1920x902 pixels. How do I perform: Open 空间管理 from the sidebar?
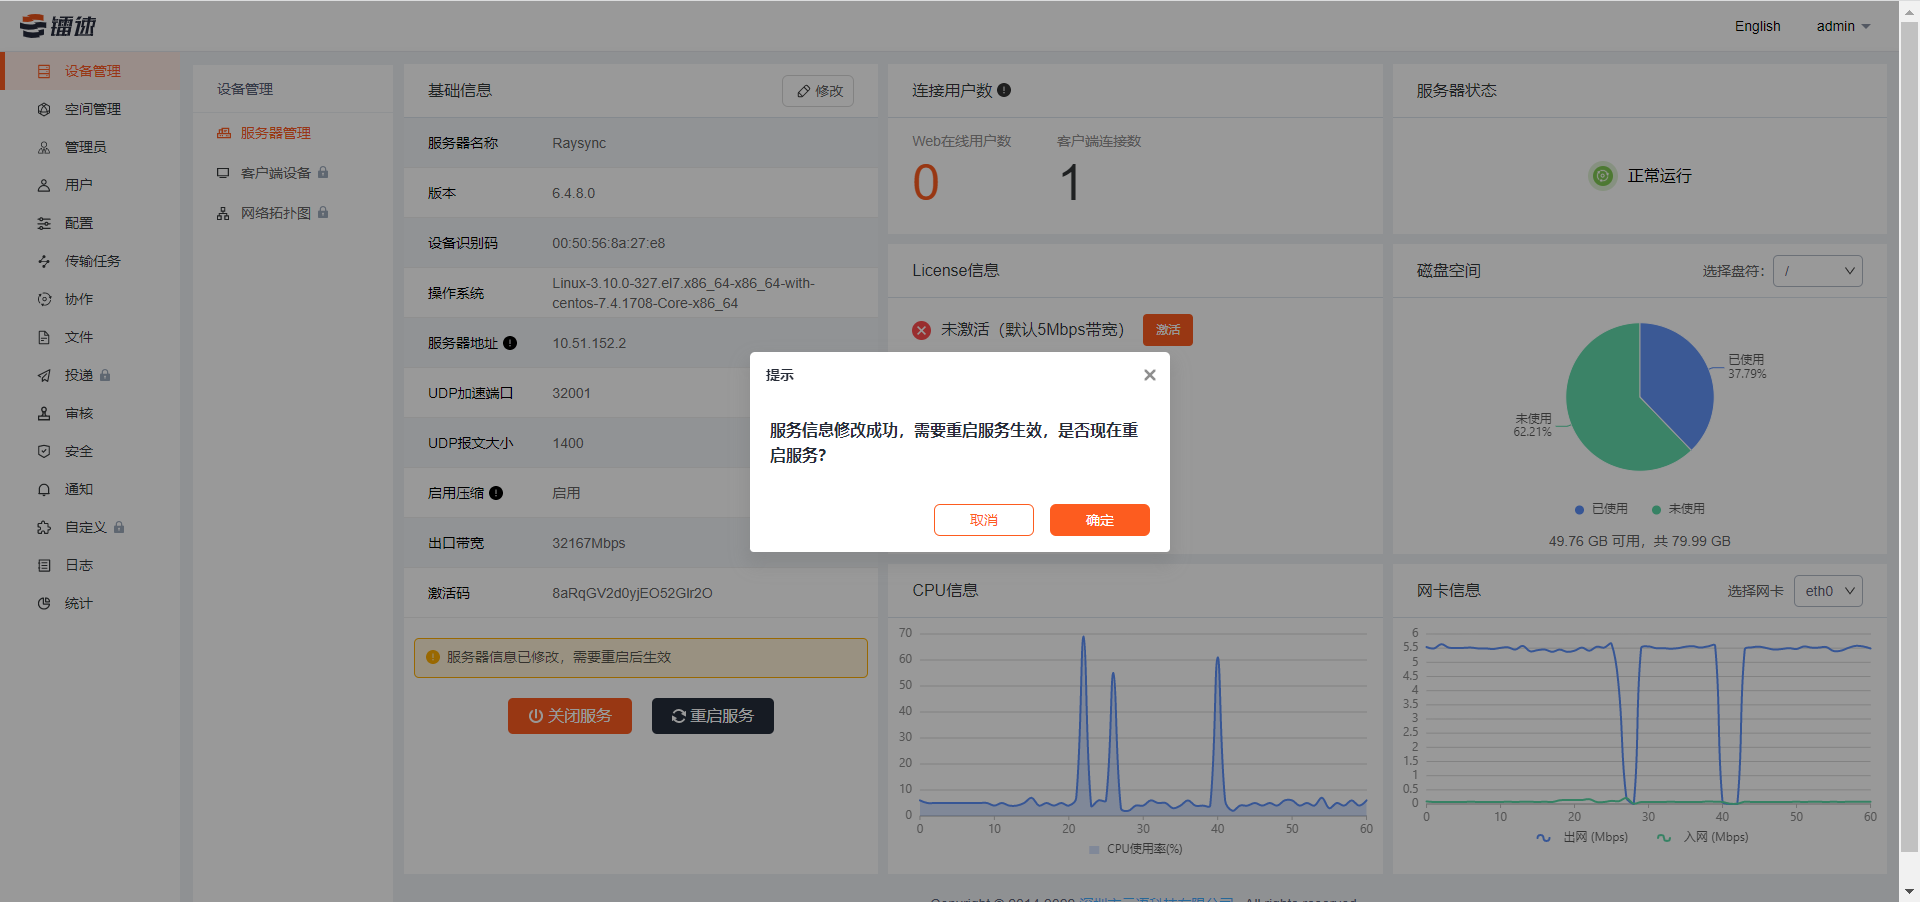[x=93, y=108]
